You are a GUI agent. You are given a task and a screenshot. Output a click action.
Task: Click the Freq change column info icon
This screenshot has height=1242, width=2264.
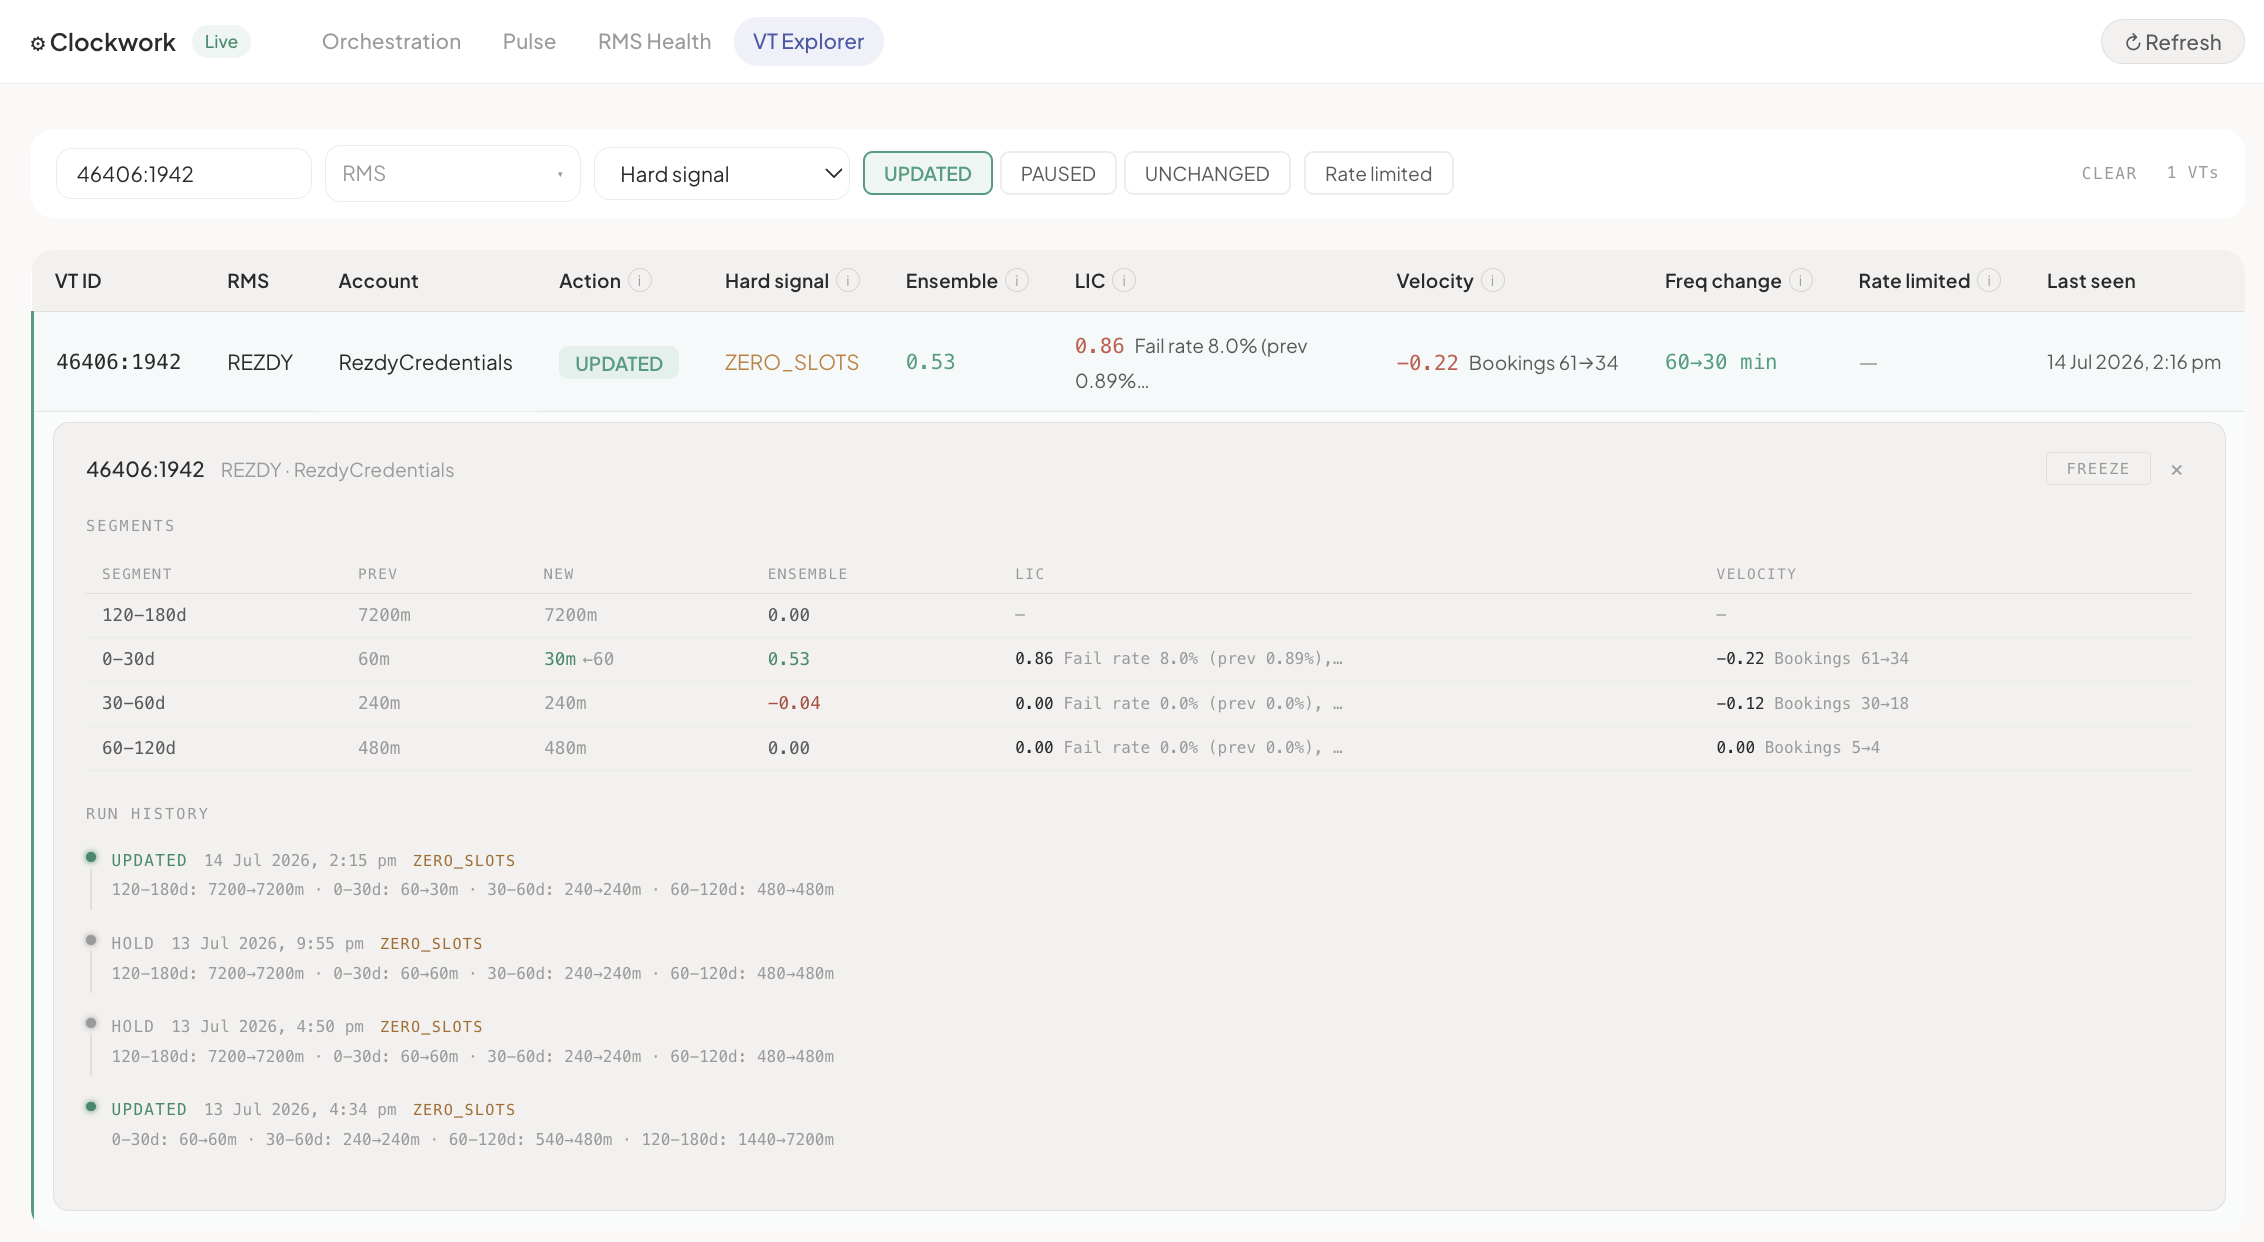tap(1801, 281)
